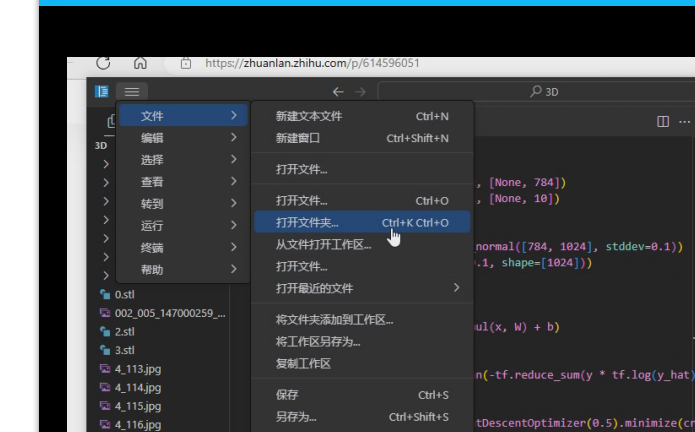Open the 002_005_147000259_ image file
This screenshot has height=432, width=695.
(170, 313)
